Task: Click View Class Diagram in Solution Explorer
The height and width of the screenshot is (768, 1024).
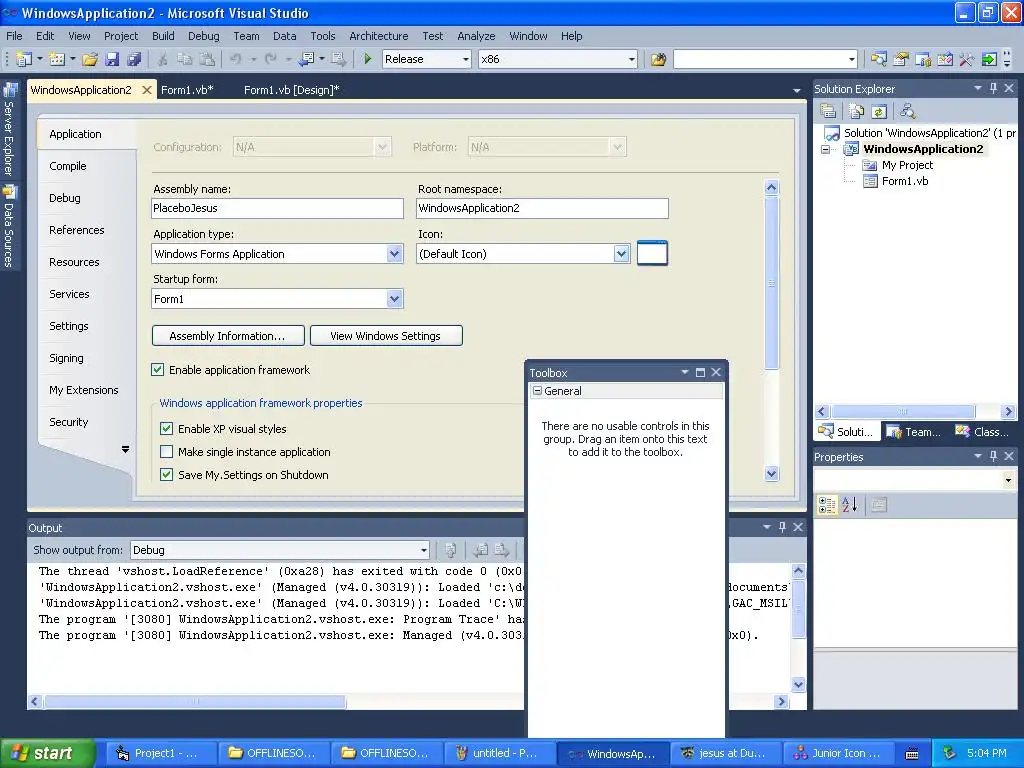Action: (907, 112)
